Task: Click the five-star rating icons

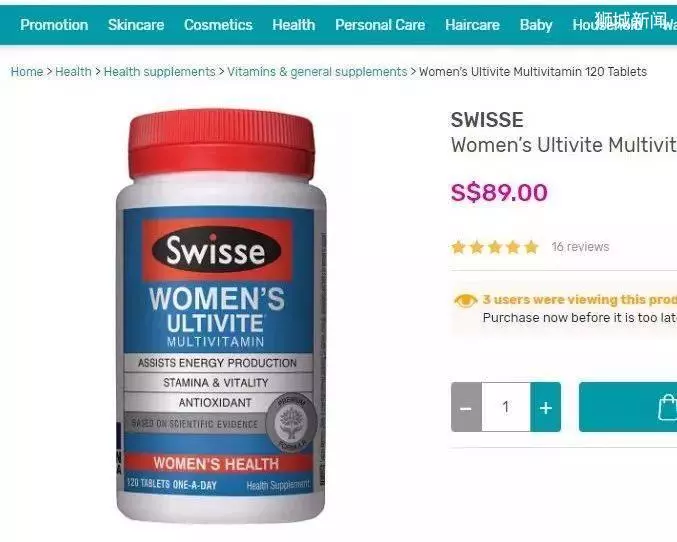Action: (495, 247)
